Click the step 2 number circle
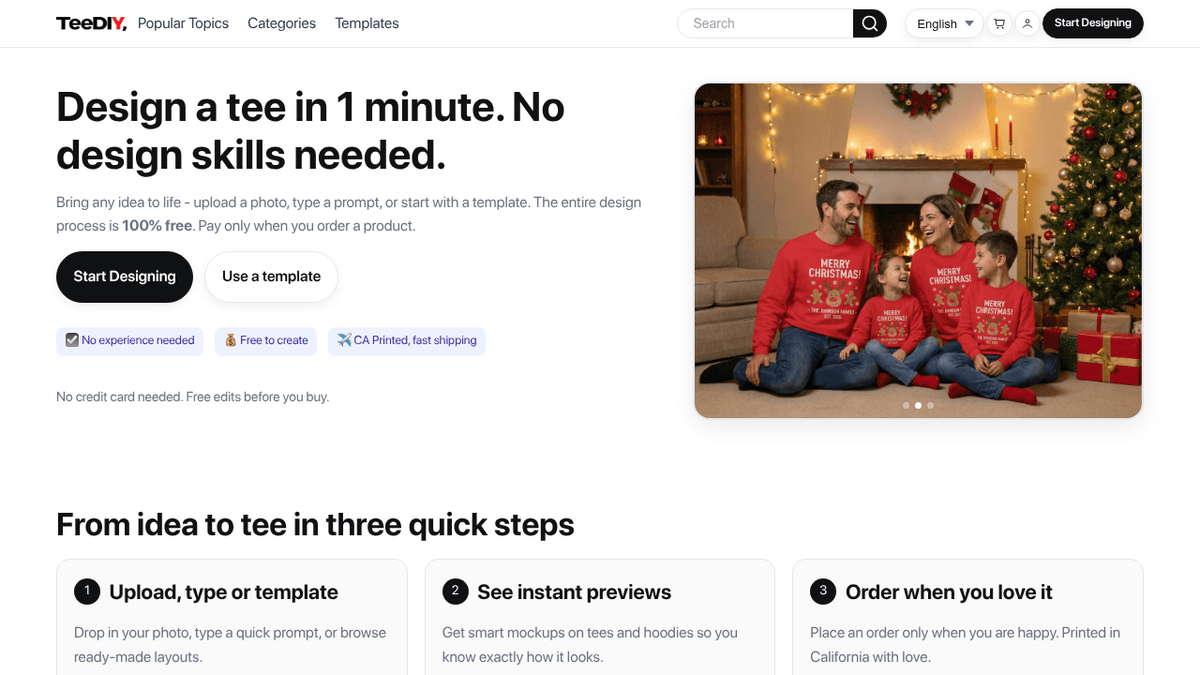 pyautogui.click(x=455, y=592)
